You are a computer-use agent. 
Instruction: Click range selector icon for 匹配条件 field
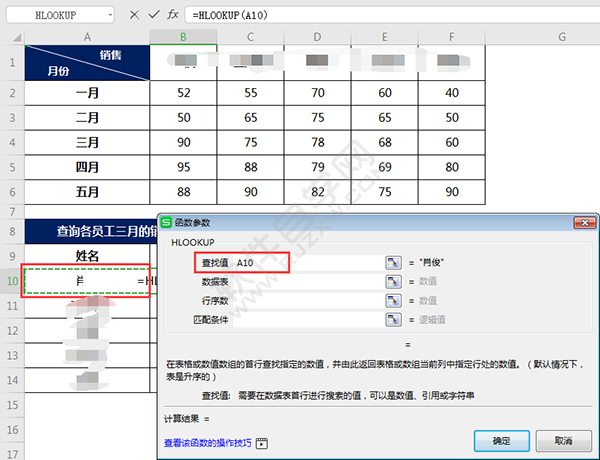(x=393, y=319)
